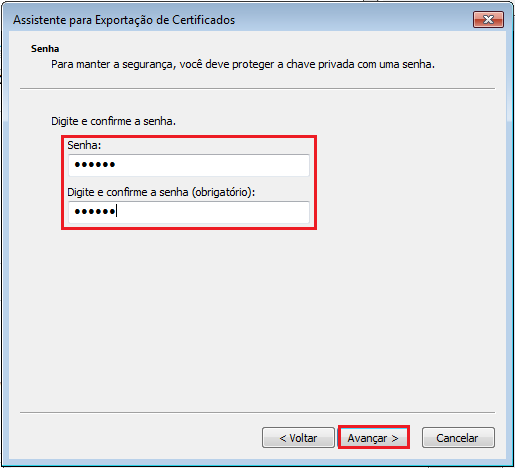515x468 pixels.
Task: Close the certificate export wizard window
Action: pyautogui.click(x=488, y=20)
